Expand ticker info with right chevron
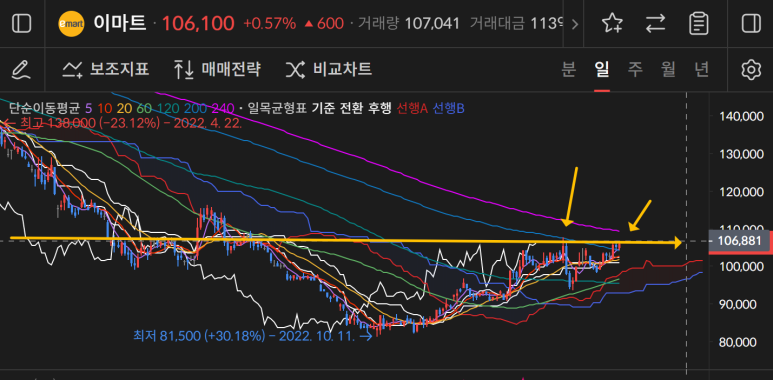The width and height of the screenshot is (773, 380). click(x=574, y=24)
